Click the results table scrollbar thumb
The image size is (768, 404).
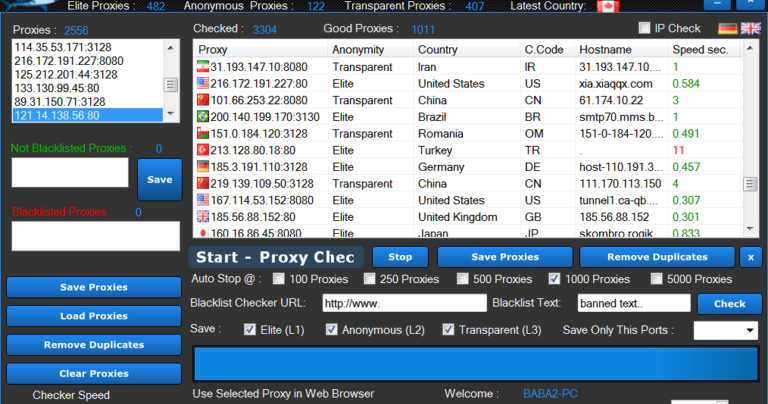click(750, 184)
